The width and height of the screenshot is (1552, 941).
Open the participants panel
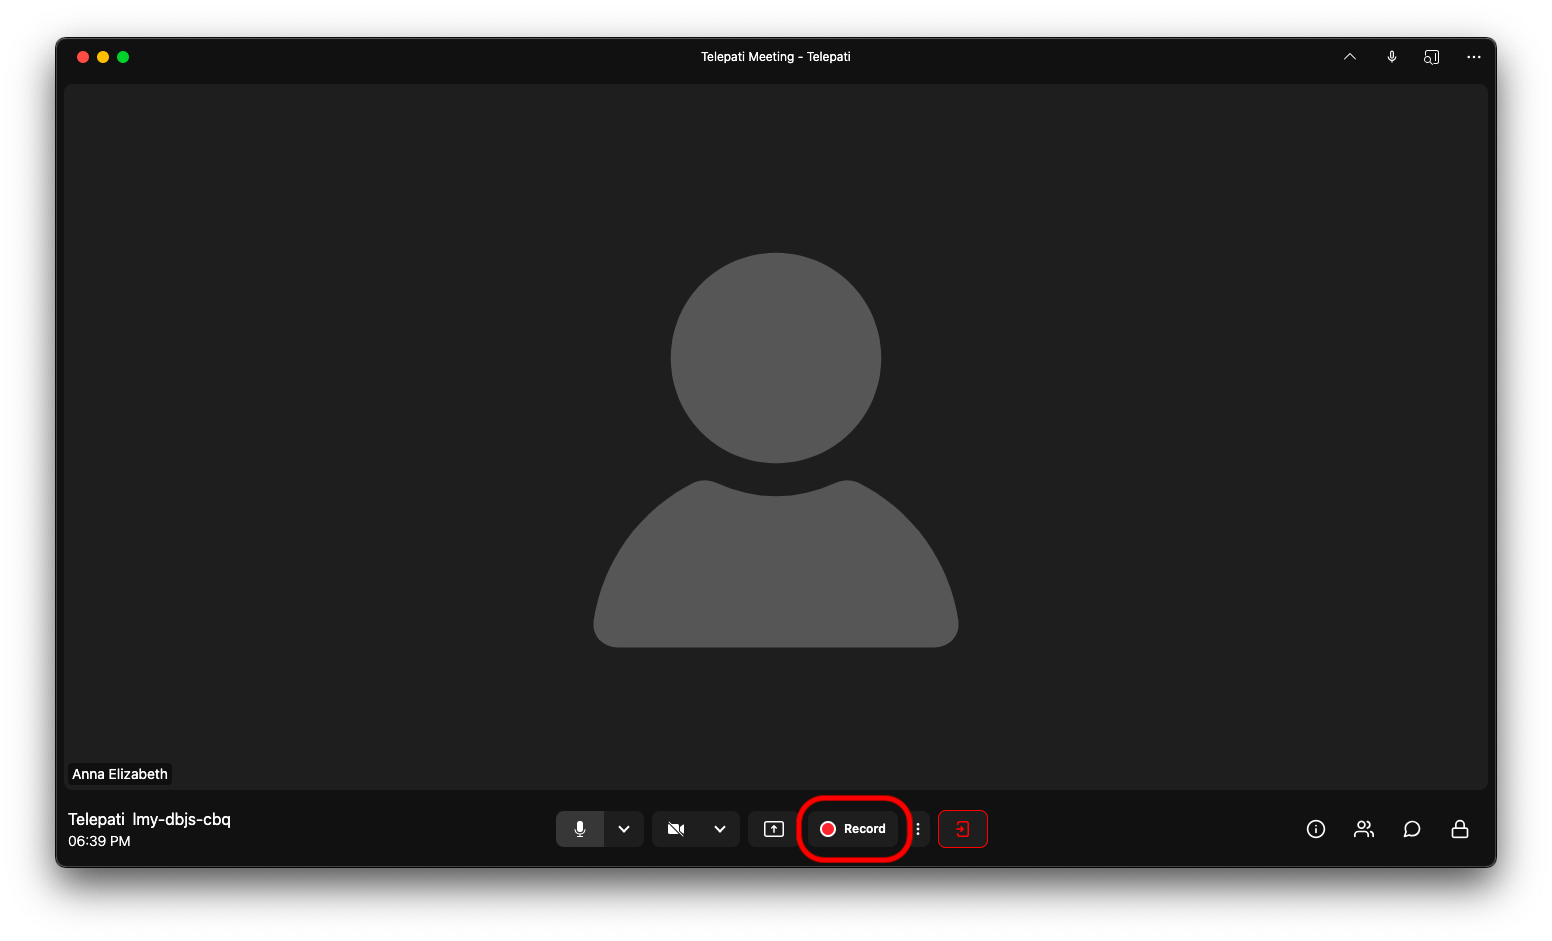point(1364,829)
